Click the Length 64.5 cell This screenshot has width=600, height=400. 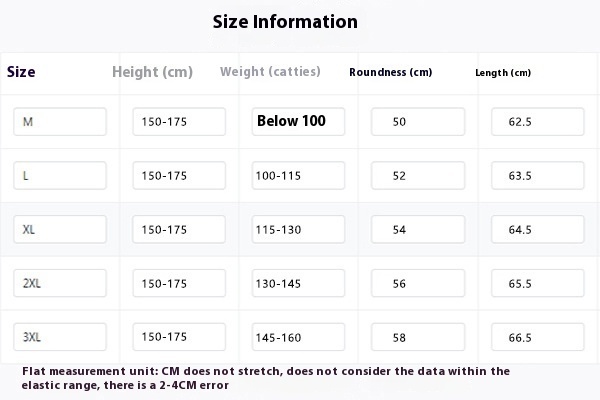click(538, 229)
